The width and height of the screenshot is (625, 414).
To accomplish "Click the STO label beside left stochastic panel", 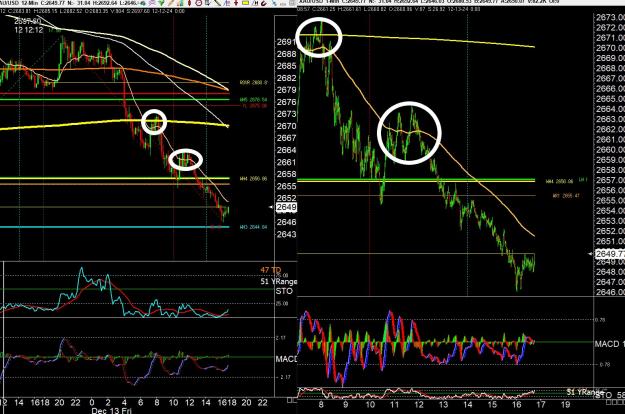I will click(284, 291).
